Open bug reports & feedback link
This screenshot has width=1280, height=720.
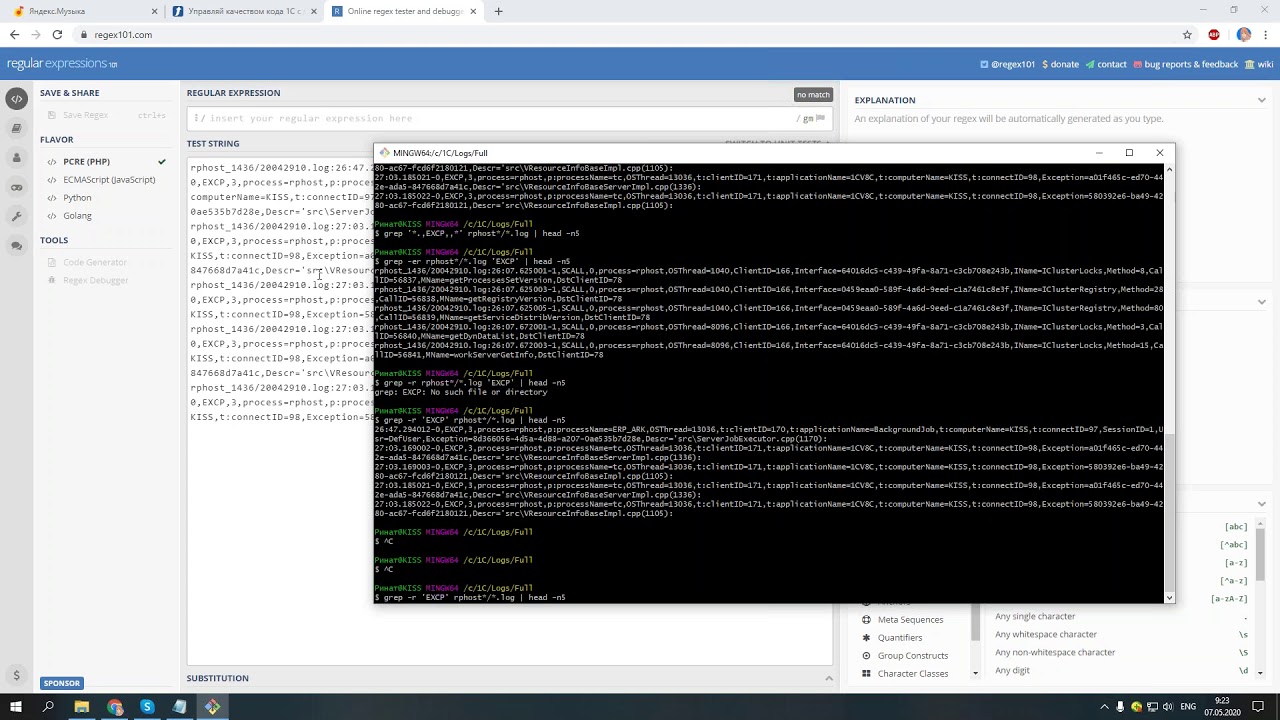(1185, 64)
